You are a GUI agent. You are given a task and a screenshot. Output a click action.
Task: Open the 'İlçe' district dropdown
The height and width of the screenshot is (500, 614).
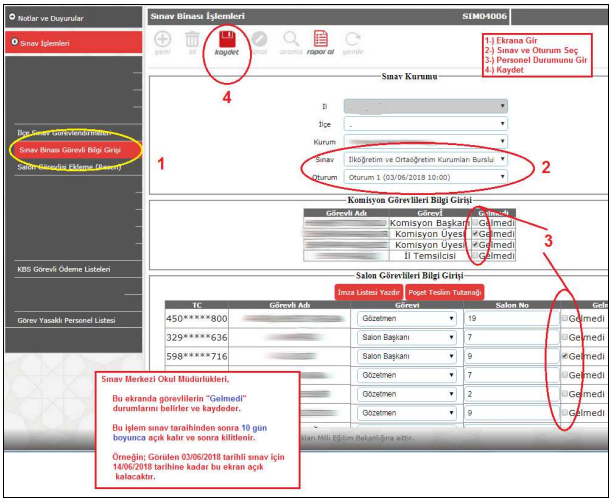point(426,124)
